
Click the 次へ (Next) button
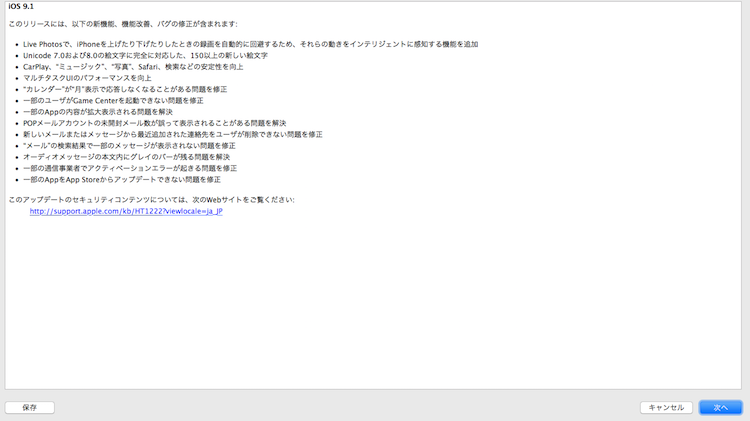click(720, 407)
